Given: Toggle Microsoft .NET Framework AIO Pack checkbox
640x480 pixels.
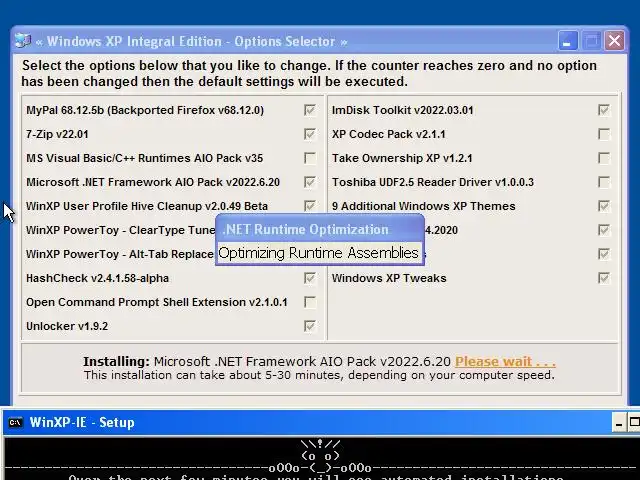Looking at the screenshot, I should click(310, 182).
